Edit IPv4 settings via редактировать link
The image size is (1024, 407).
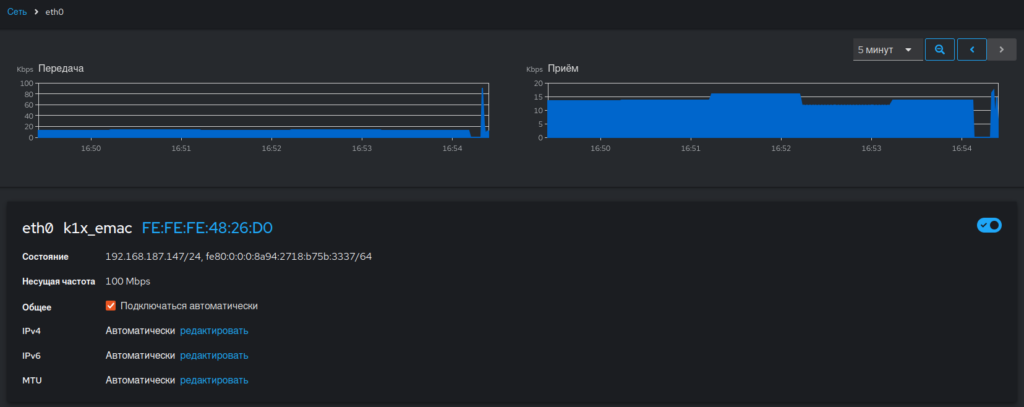click(214, 331)
